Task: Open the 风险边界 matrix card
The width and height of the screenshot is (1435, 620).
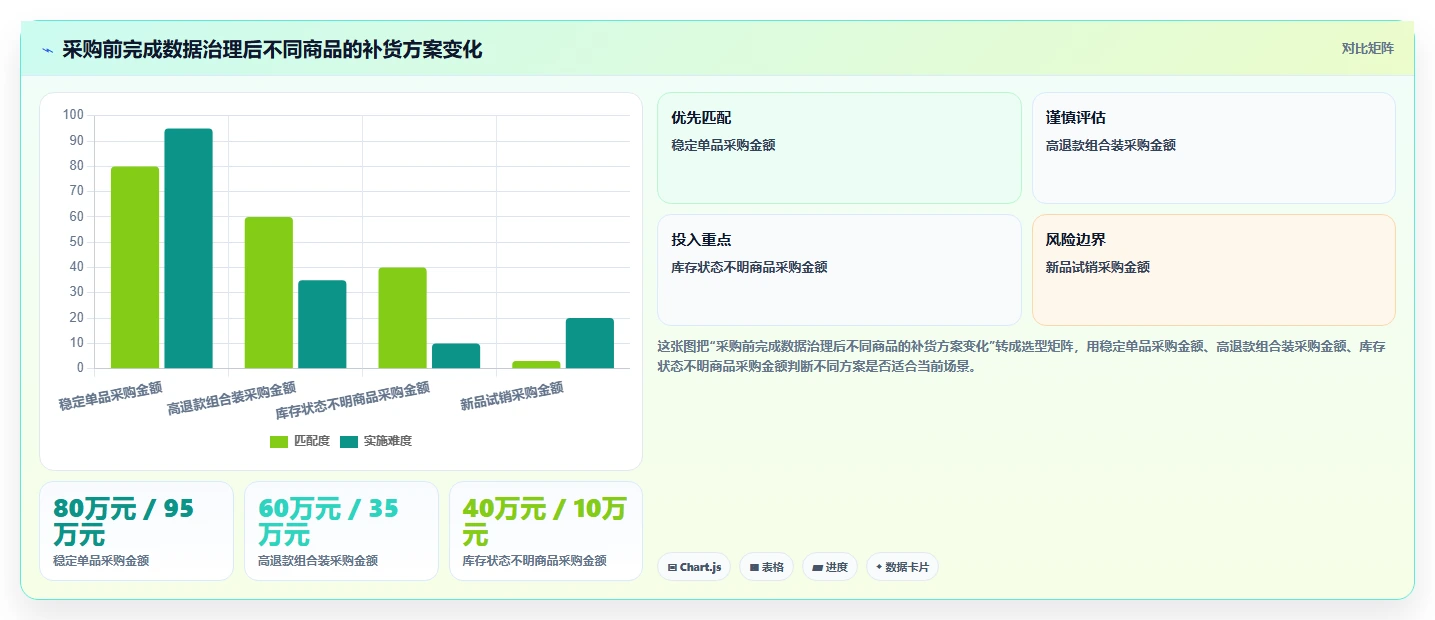Action: 1213,270
